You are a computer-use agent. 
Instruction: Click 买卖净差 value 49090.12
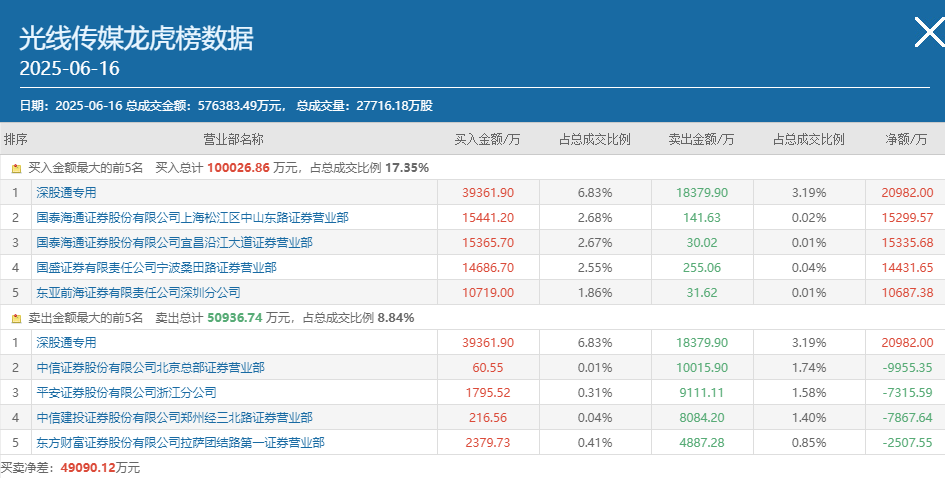click(x=89, y=468)
